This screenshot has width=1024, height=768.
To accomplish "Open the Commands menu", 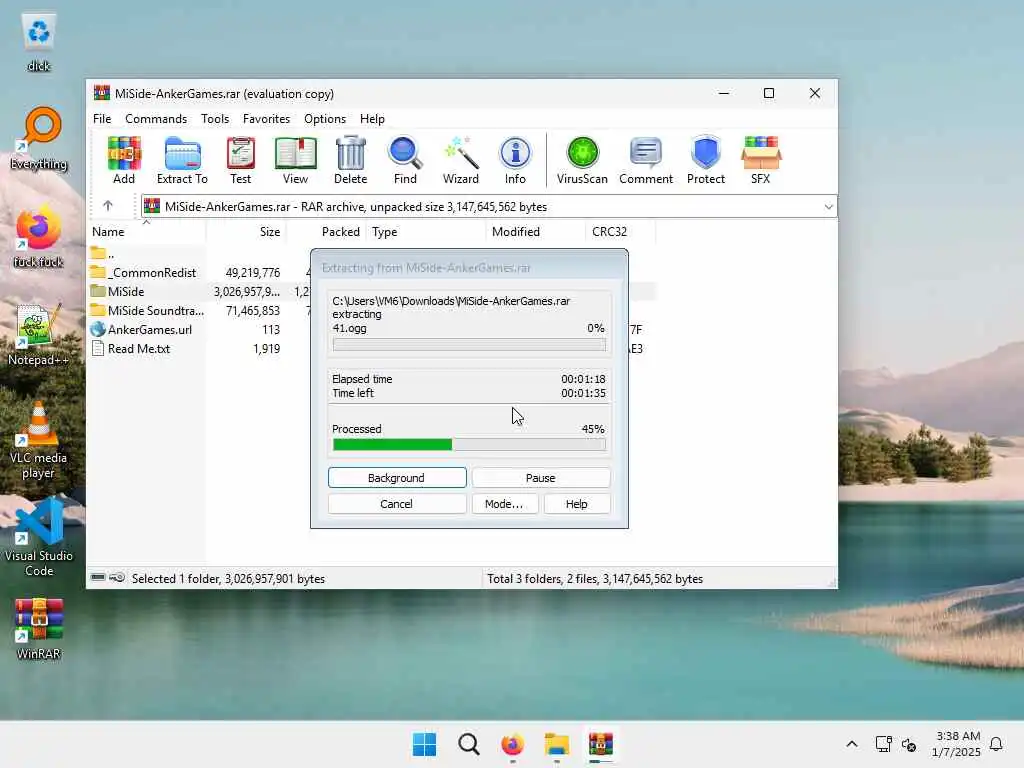I will pyautogui.click(x=156, y=119).
